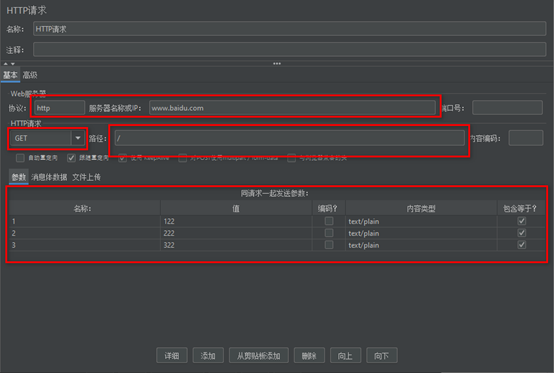Enable the browser-compatible headers checkbox

[x=291, y=158]
